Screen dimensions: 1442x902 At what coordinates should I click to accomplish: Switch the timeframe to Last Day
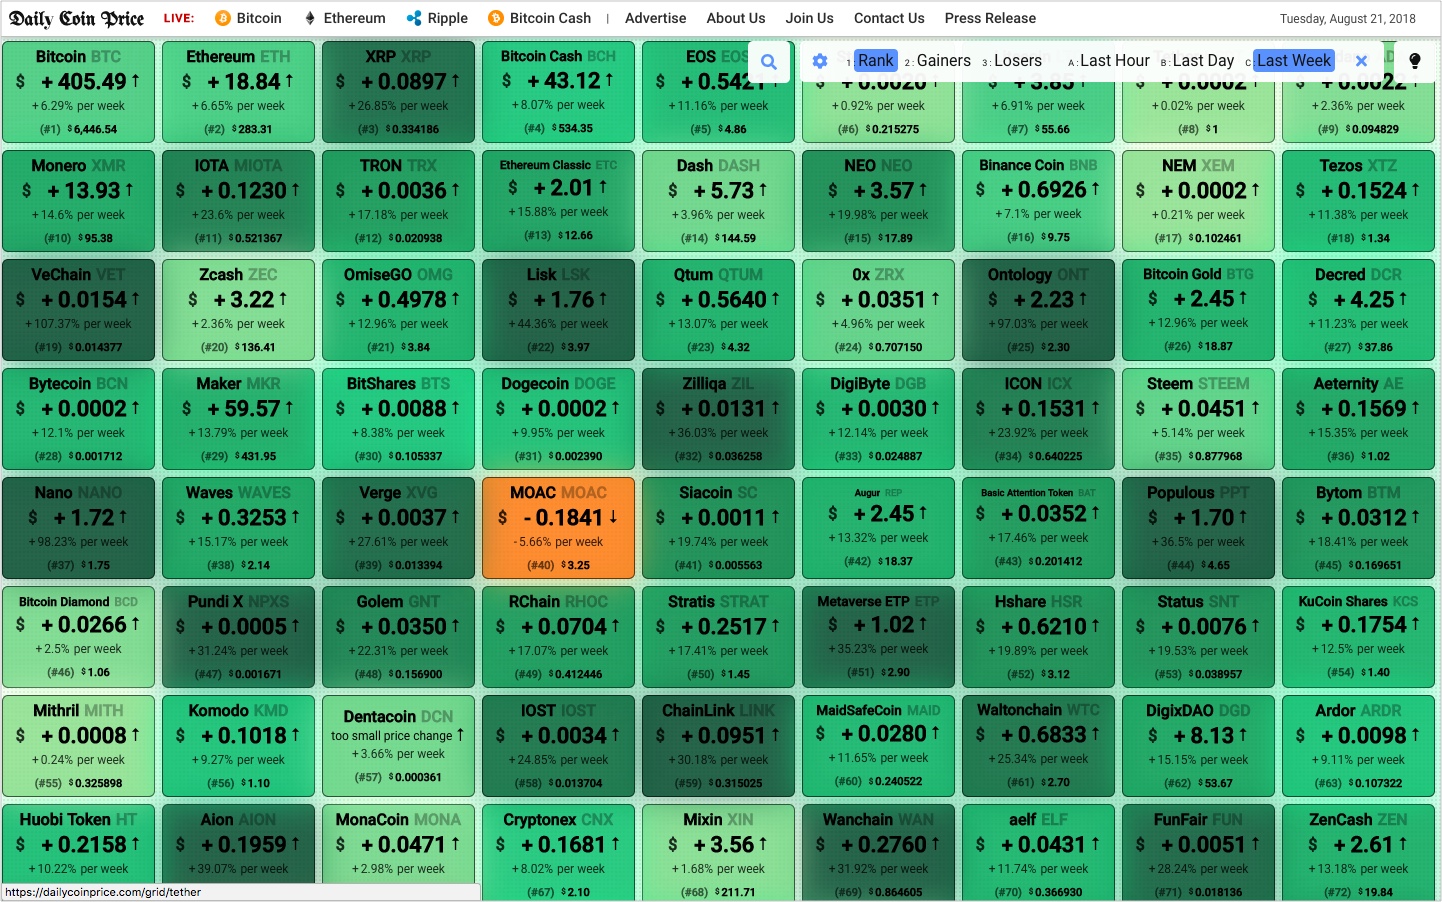click(1203, 61)
